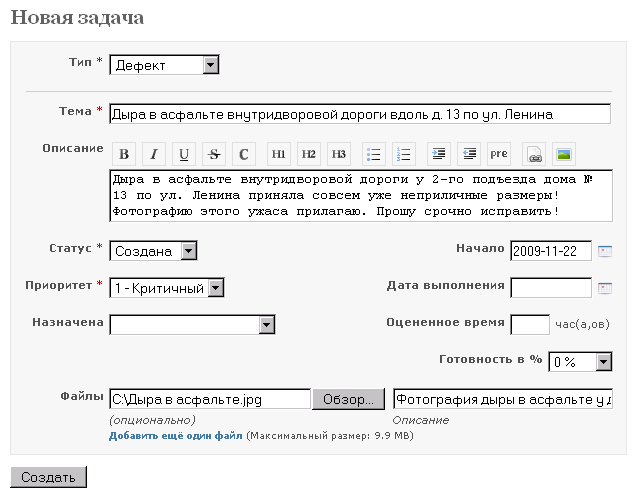This screenshot has height=498, width=638.
Task: Click the file path field with Дыра в асфальте.jpg
Action: pyautogui.click(x=210, y=399)
